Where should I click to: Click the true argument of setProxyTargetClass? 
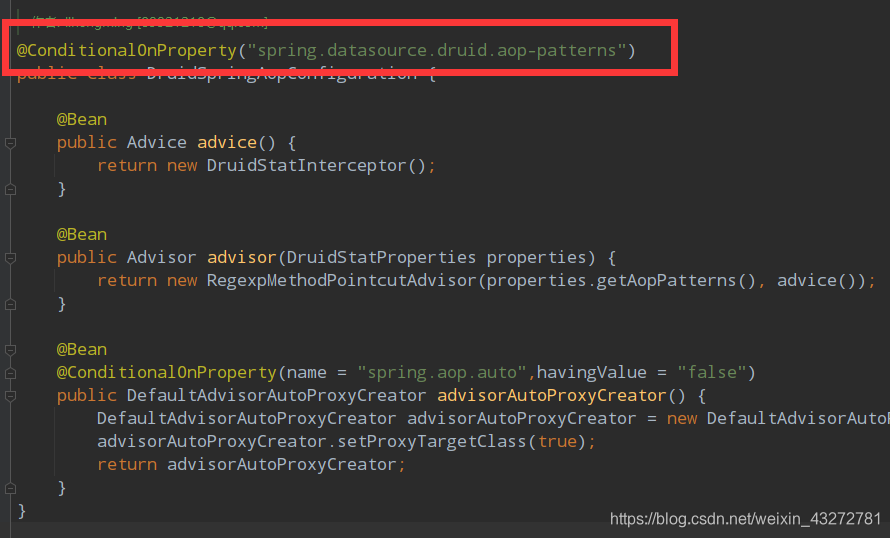click(x=557, y=442)
